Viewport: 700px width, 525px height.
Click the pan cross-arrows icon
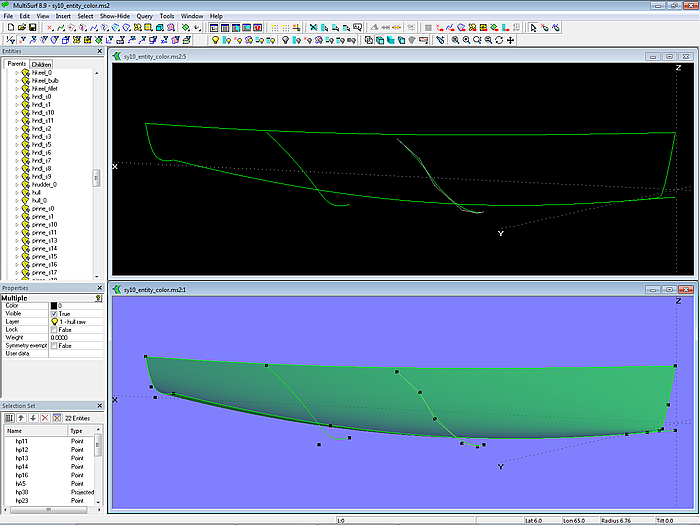[x=511, y=40]
